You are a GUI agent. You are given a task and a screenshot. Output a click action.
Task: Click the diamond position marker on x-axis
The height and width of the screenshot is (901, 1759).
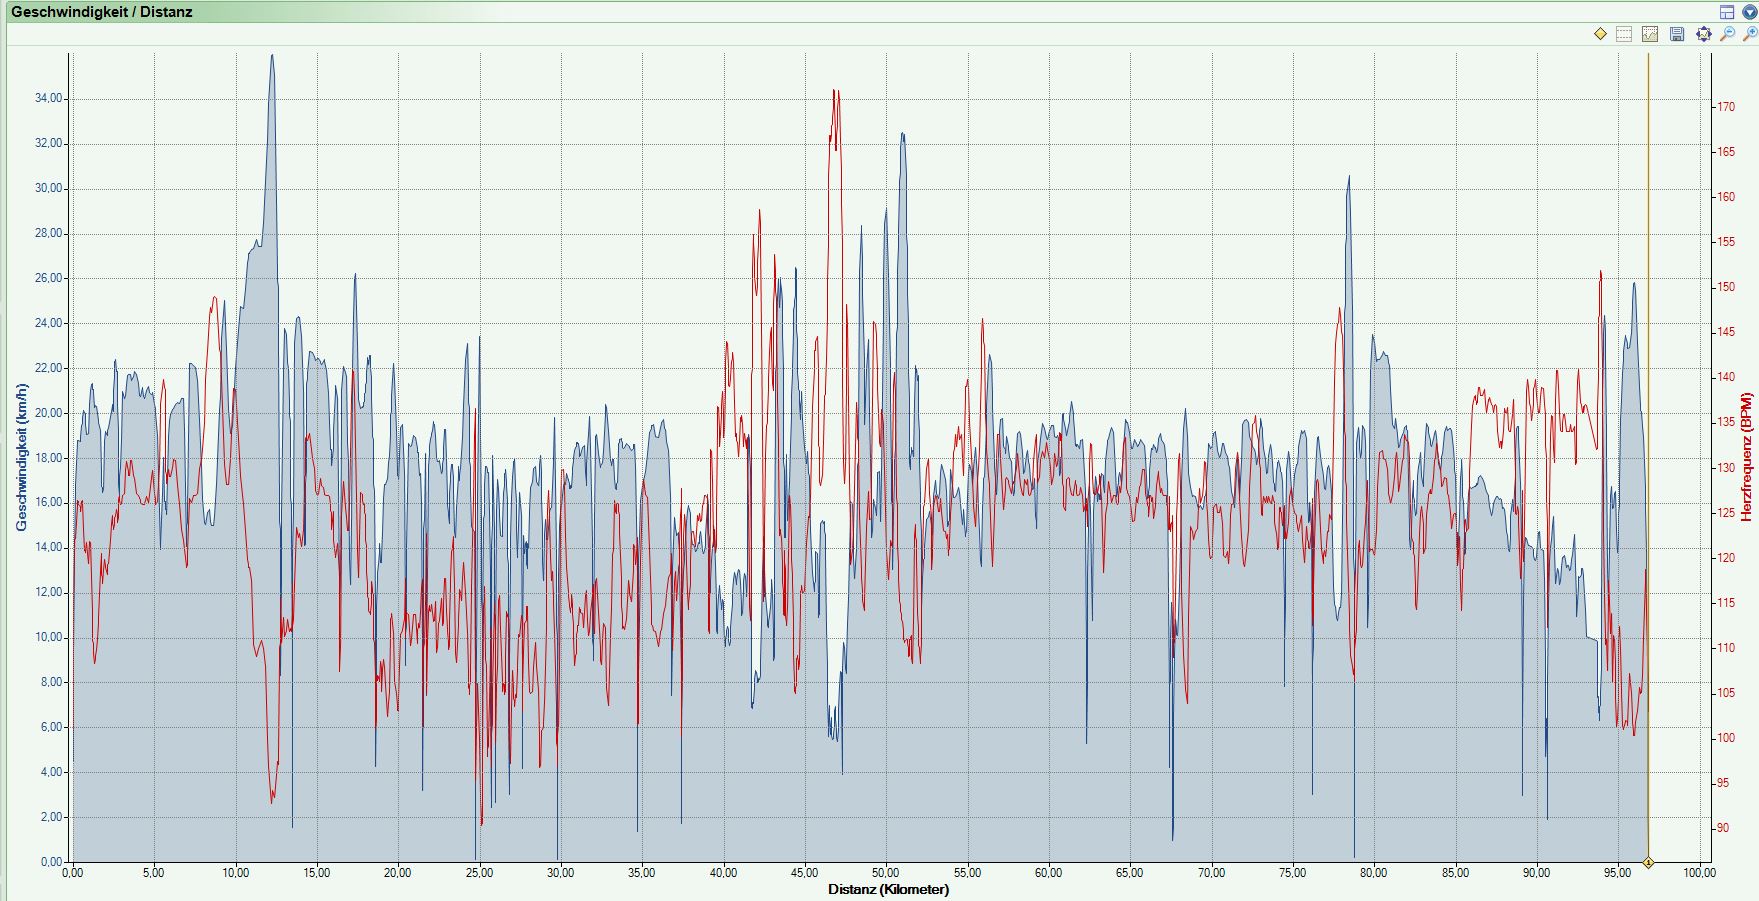tap(1648, 862)
